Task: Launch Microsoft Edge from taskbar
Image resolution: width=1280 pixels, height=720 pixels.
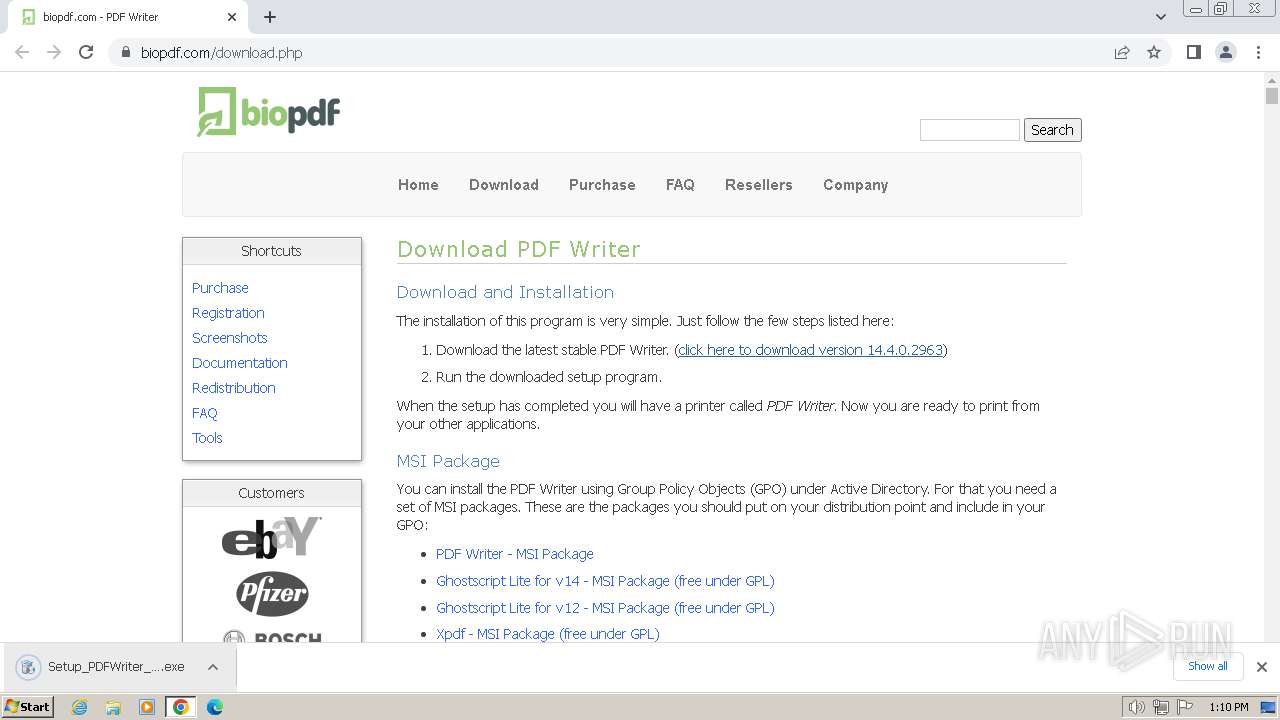Action: point(215,707)
